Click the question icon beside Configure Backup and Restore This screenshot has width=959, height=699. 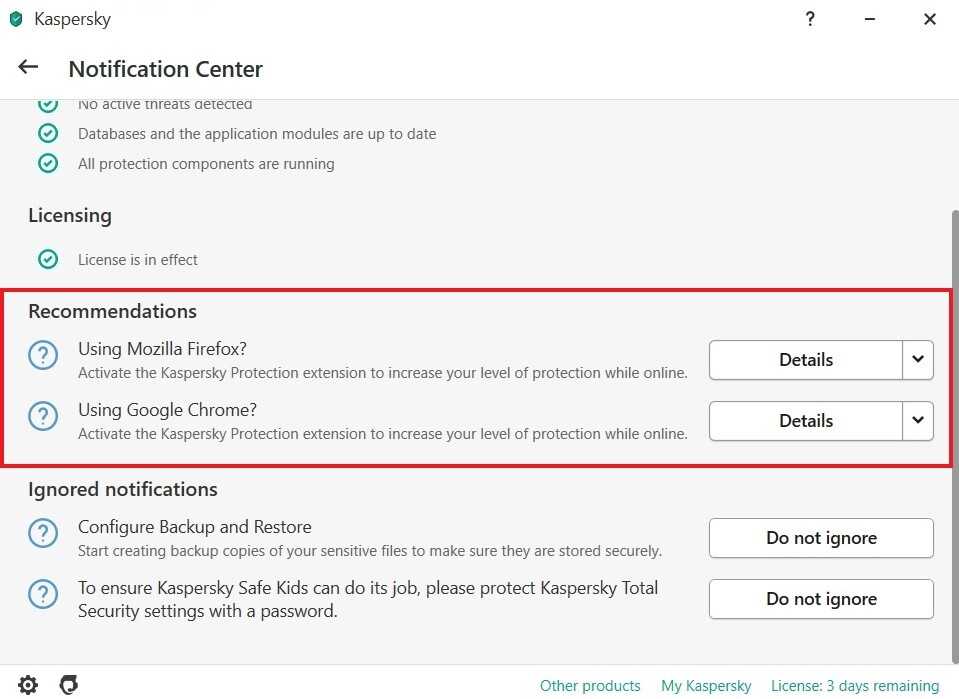tap(43, 534)
